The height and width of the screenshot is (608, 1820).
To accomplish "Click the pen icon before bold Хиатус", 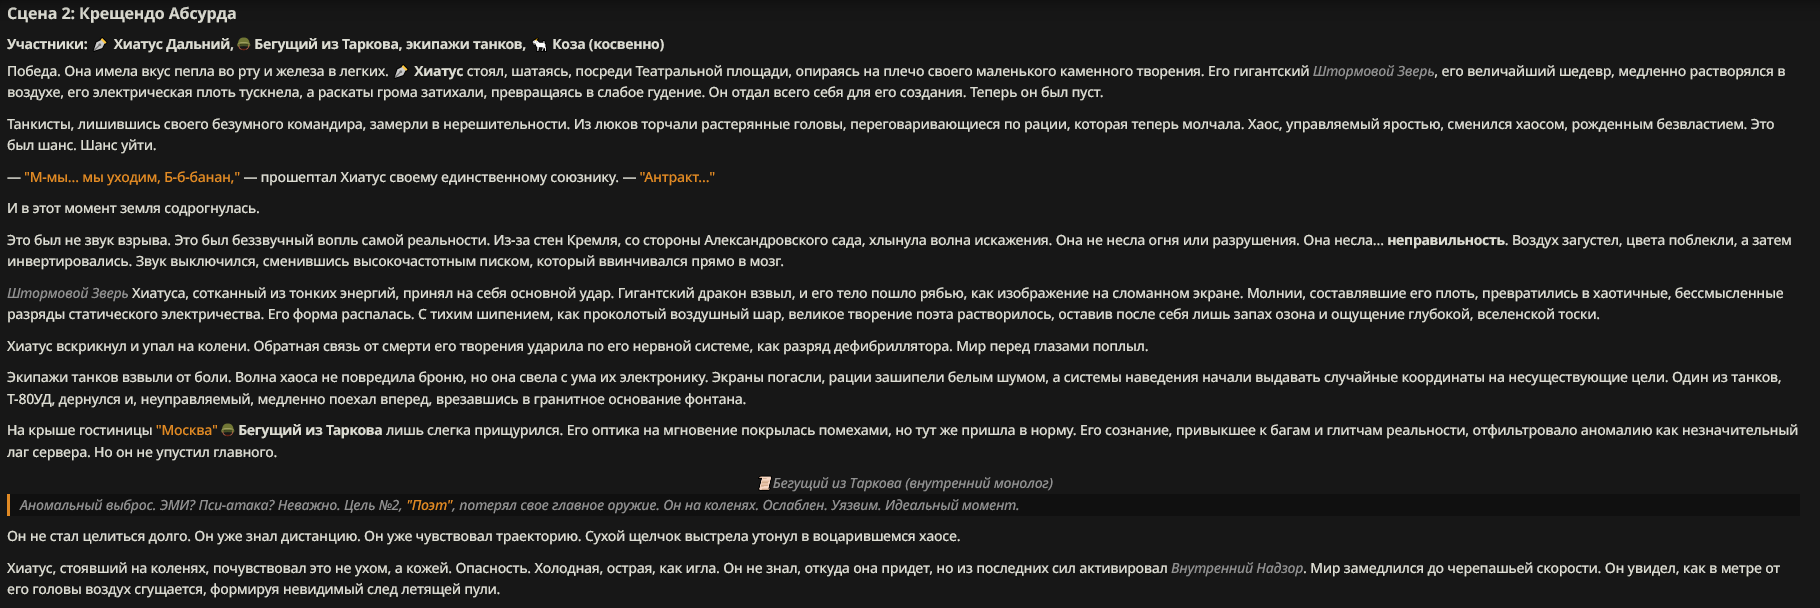I will (x=401, y=71).
